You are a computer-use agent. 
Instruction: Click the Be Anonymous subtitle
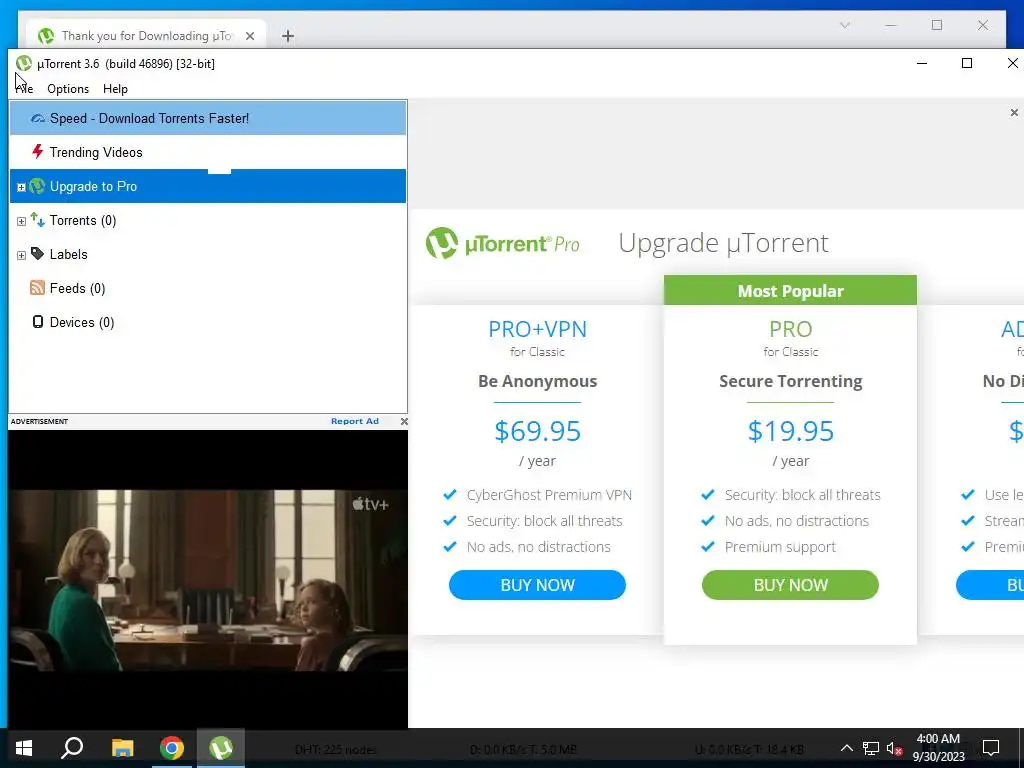click(537, 381)
